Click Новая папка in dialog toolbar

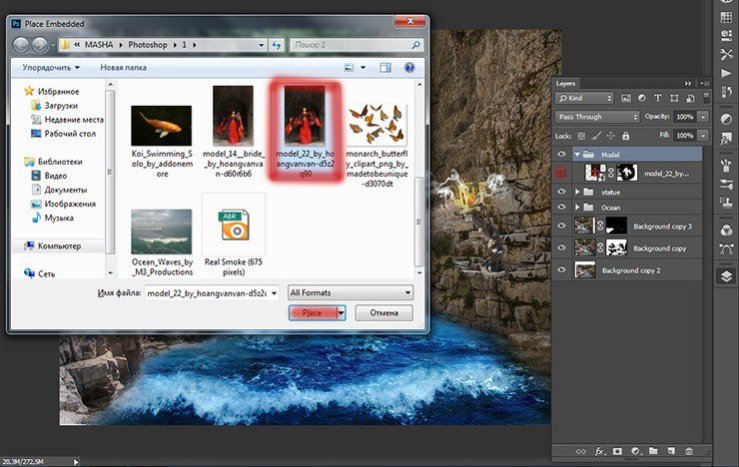123,68
